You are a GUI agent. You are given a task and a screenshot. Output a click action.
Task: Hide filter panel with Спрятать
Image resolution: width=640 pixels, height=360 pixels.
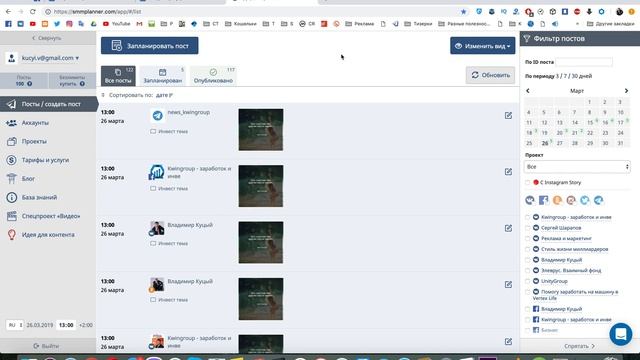click(x=580, y=346)
